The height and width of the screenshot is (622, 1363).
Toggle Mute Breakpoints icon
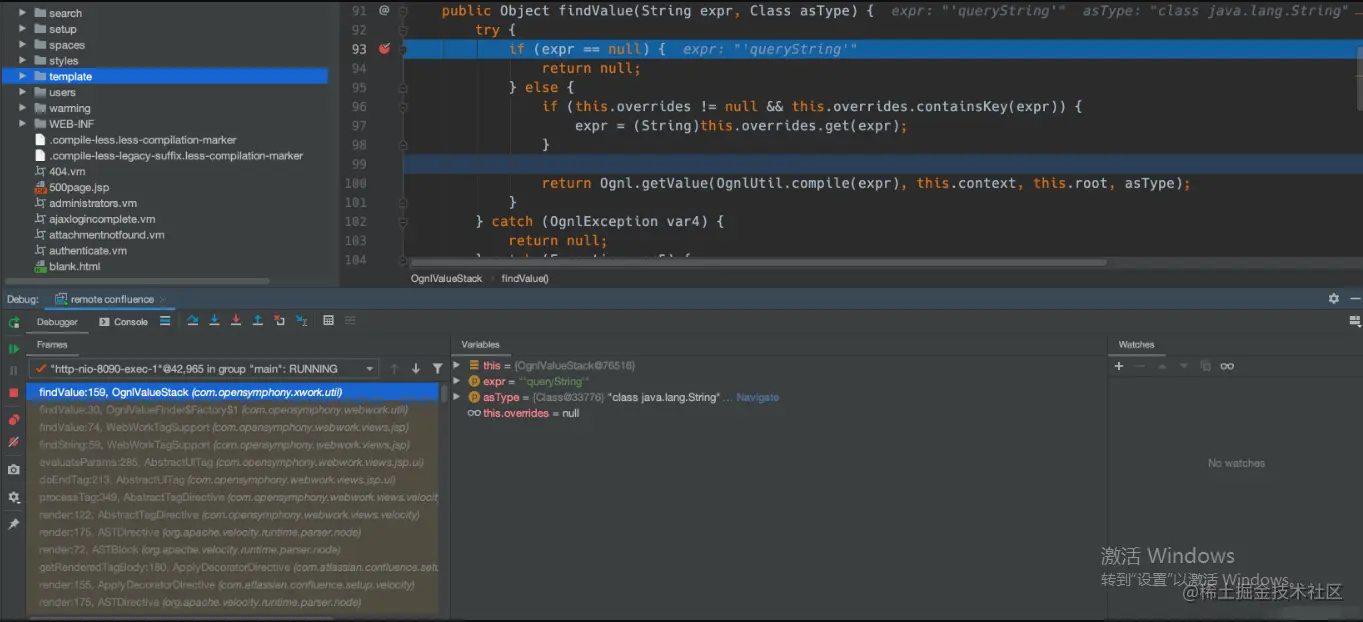(x=14, y=441)
